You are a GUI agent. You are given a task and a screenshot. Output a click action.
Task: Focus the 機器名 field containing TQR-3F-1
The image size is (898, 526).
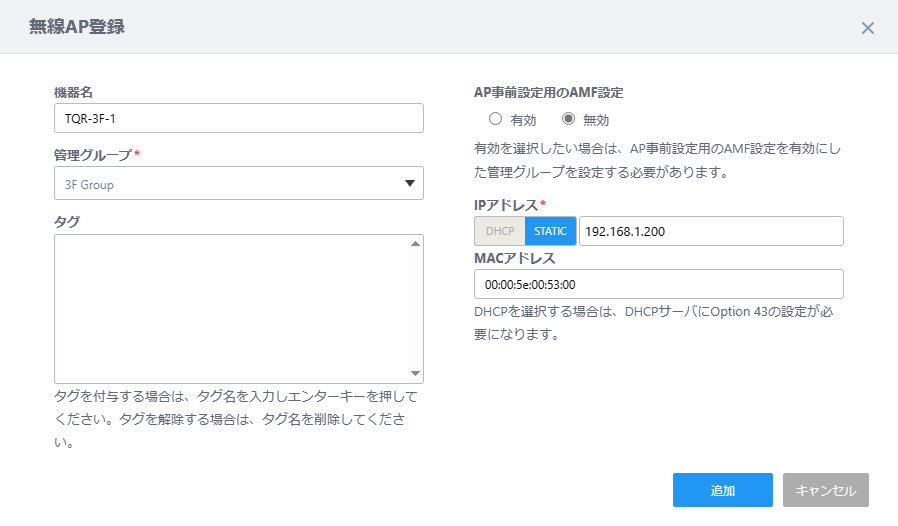[239, 118]
